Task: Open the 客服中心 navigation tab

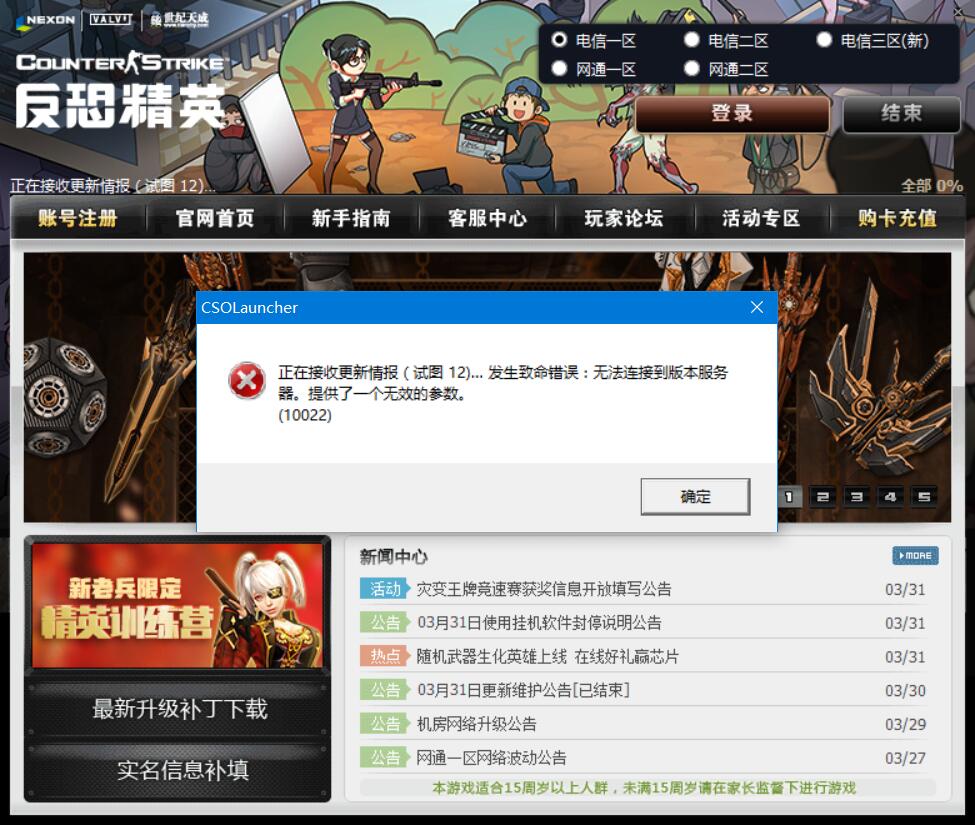Action: click(x=488, y=218)
